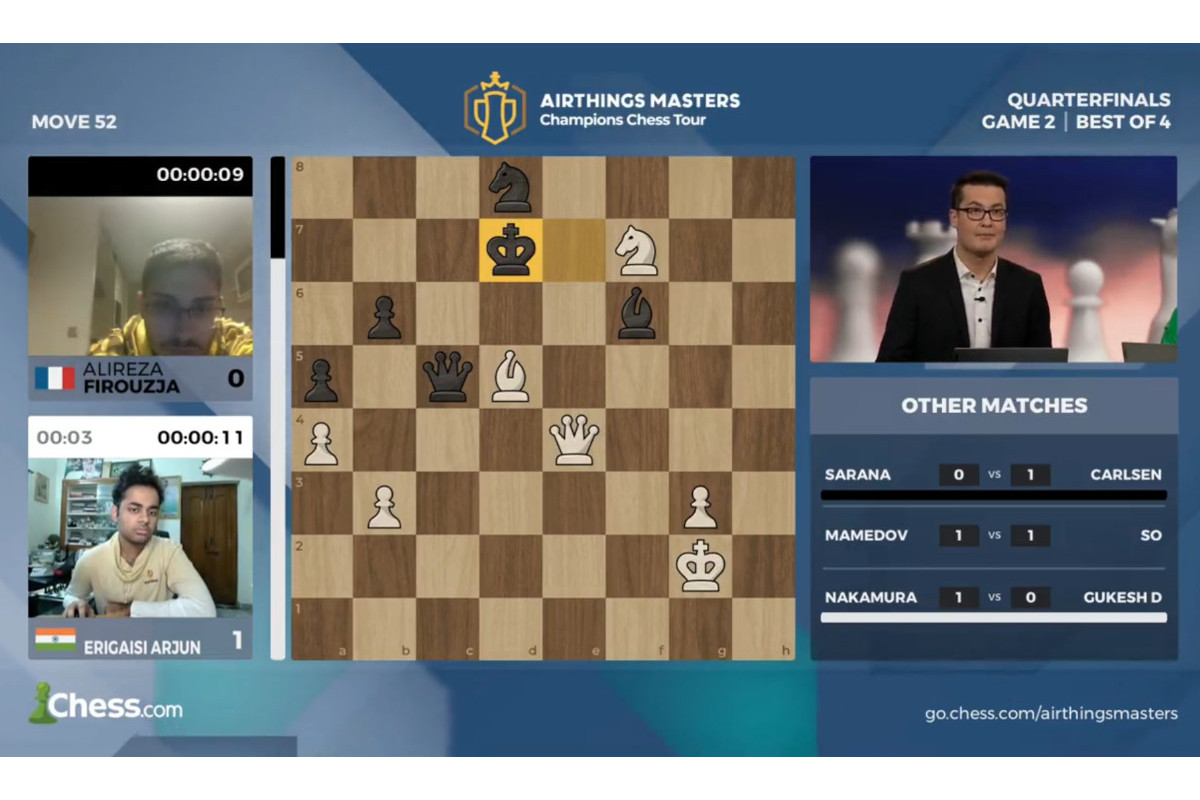The height and width of the screenshot is (800, 1200).
Task: Click the progress bar under Sarana vs Carlsen
Action: click(x=994, y=495)
